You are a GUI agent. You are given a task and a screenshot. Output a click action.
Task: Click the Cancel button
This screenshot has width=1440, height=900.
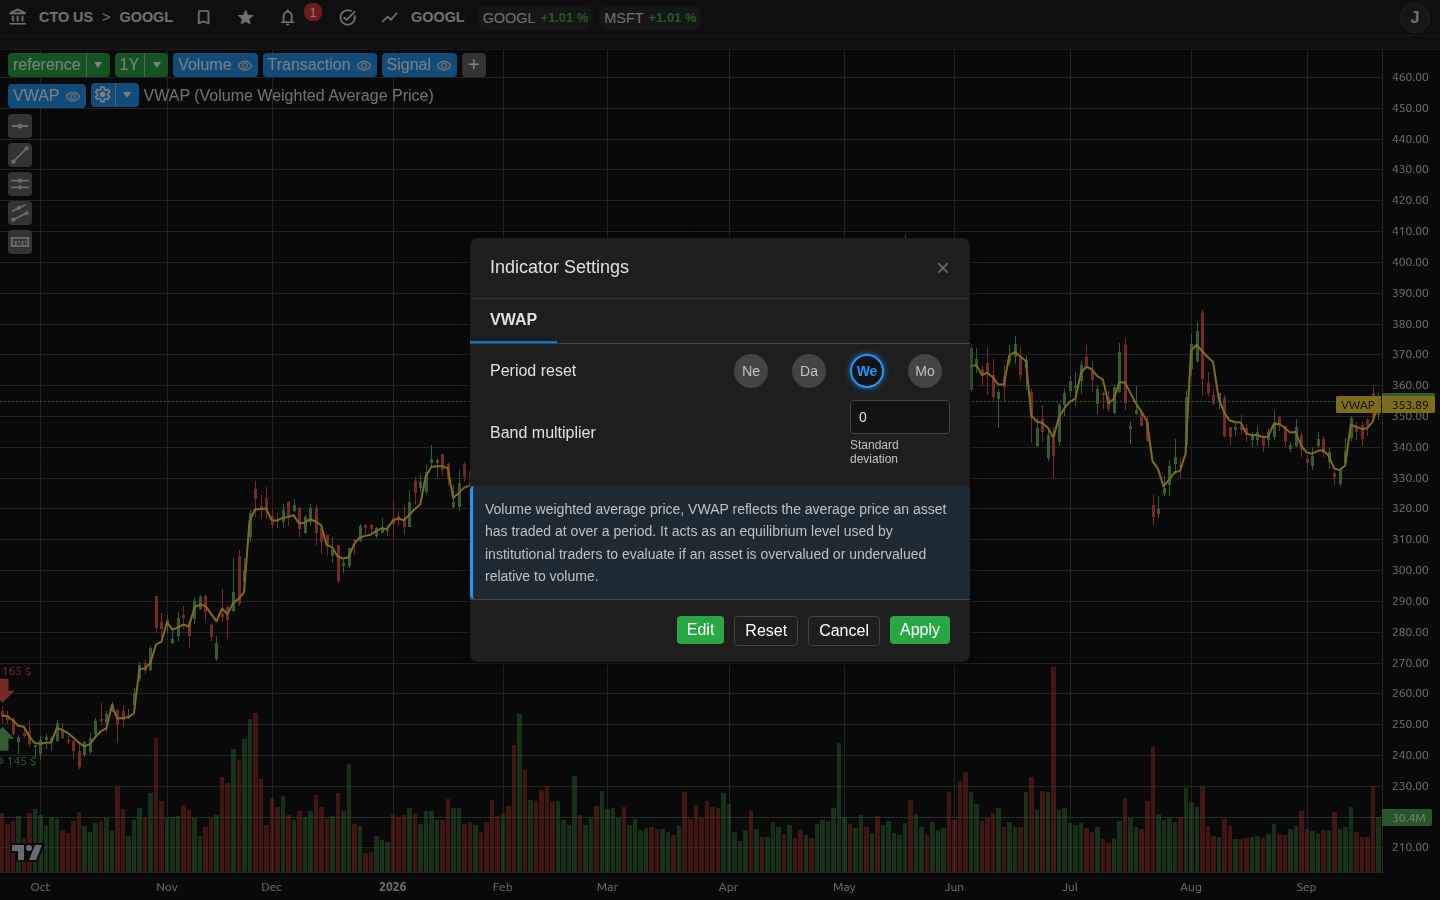844,631
